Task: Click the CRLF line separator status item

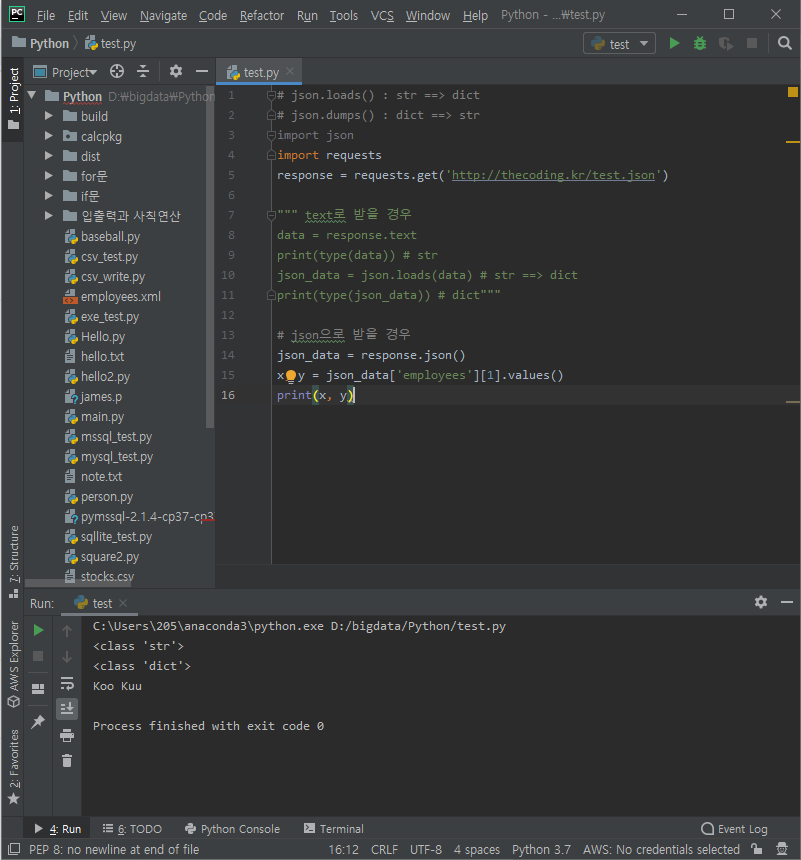Action: [384, 850]
